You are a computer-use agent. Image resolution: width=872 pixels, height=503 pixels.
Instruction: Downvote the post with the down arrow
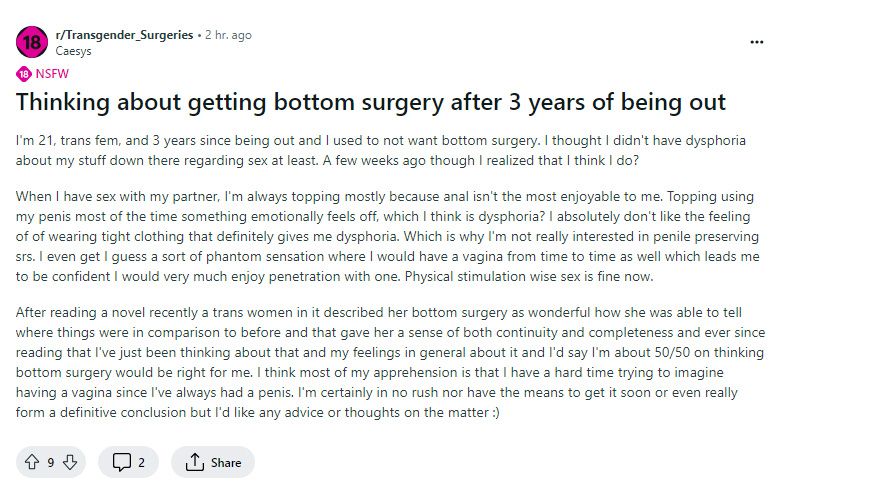70,462
